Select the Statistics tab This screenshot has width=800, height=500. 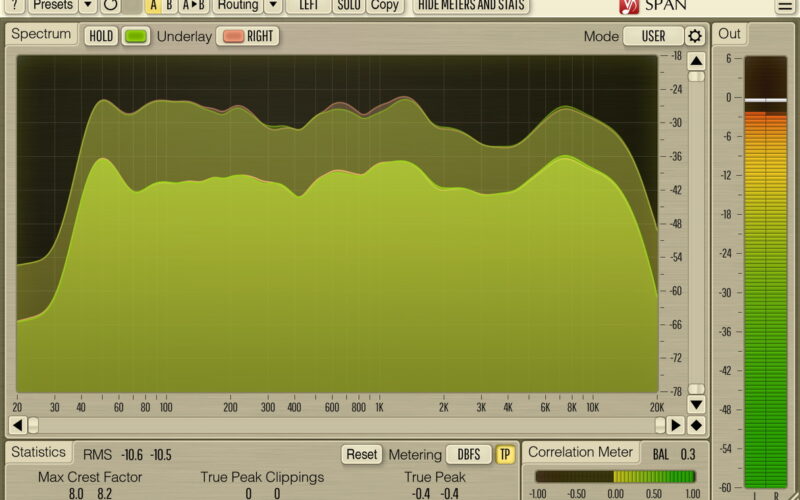tap(40, 453)
